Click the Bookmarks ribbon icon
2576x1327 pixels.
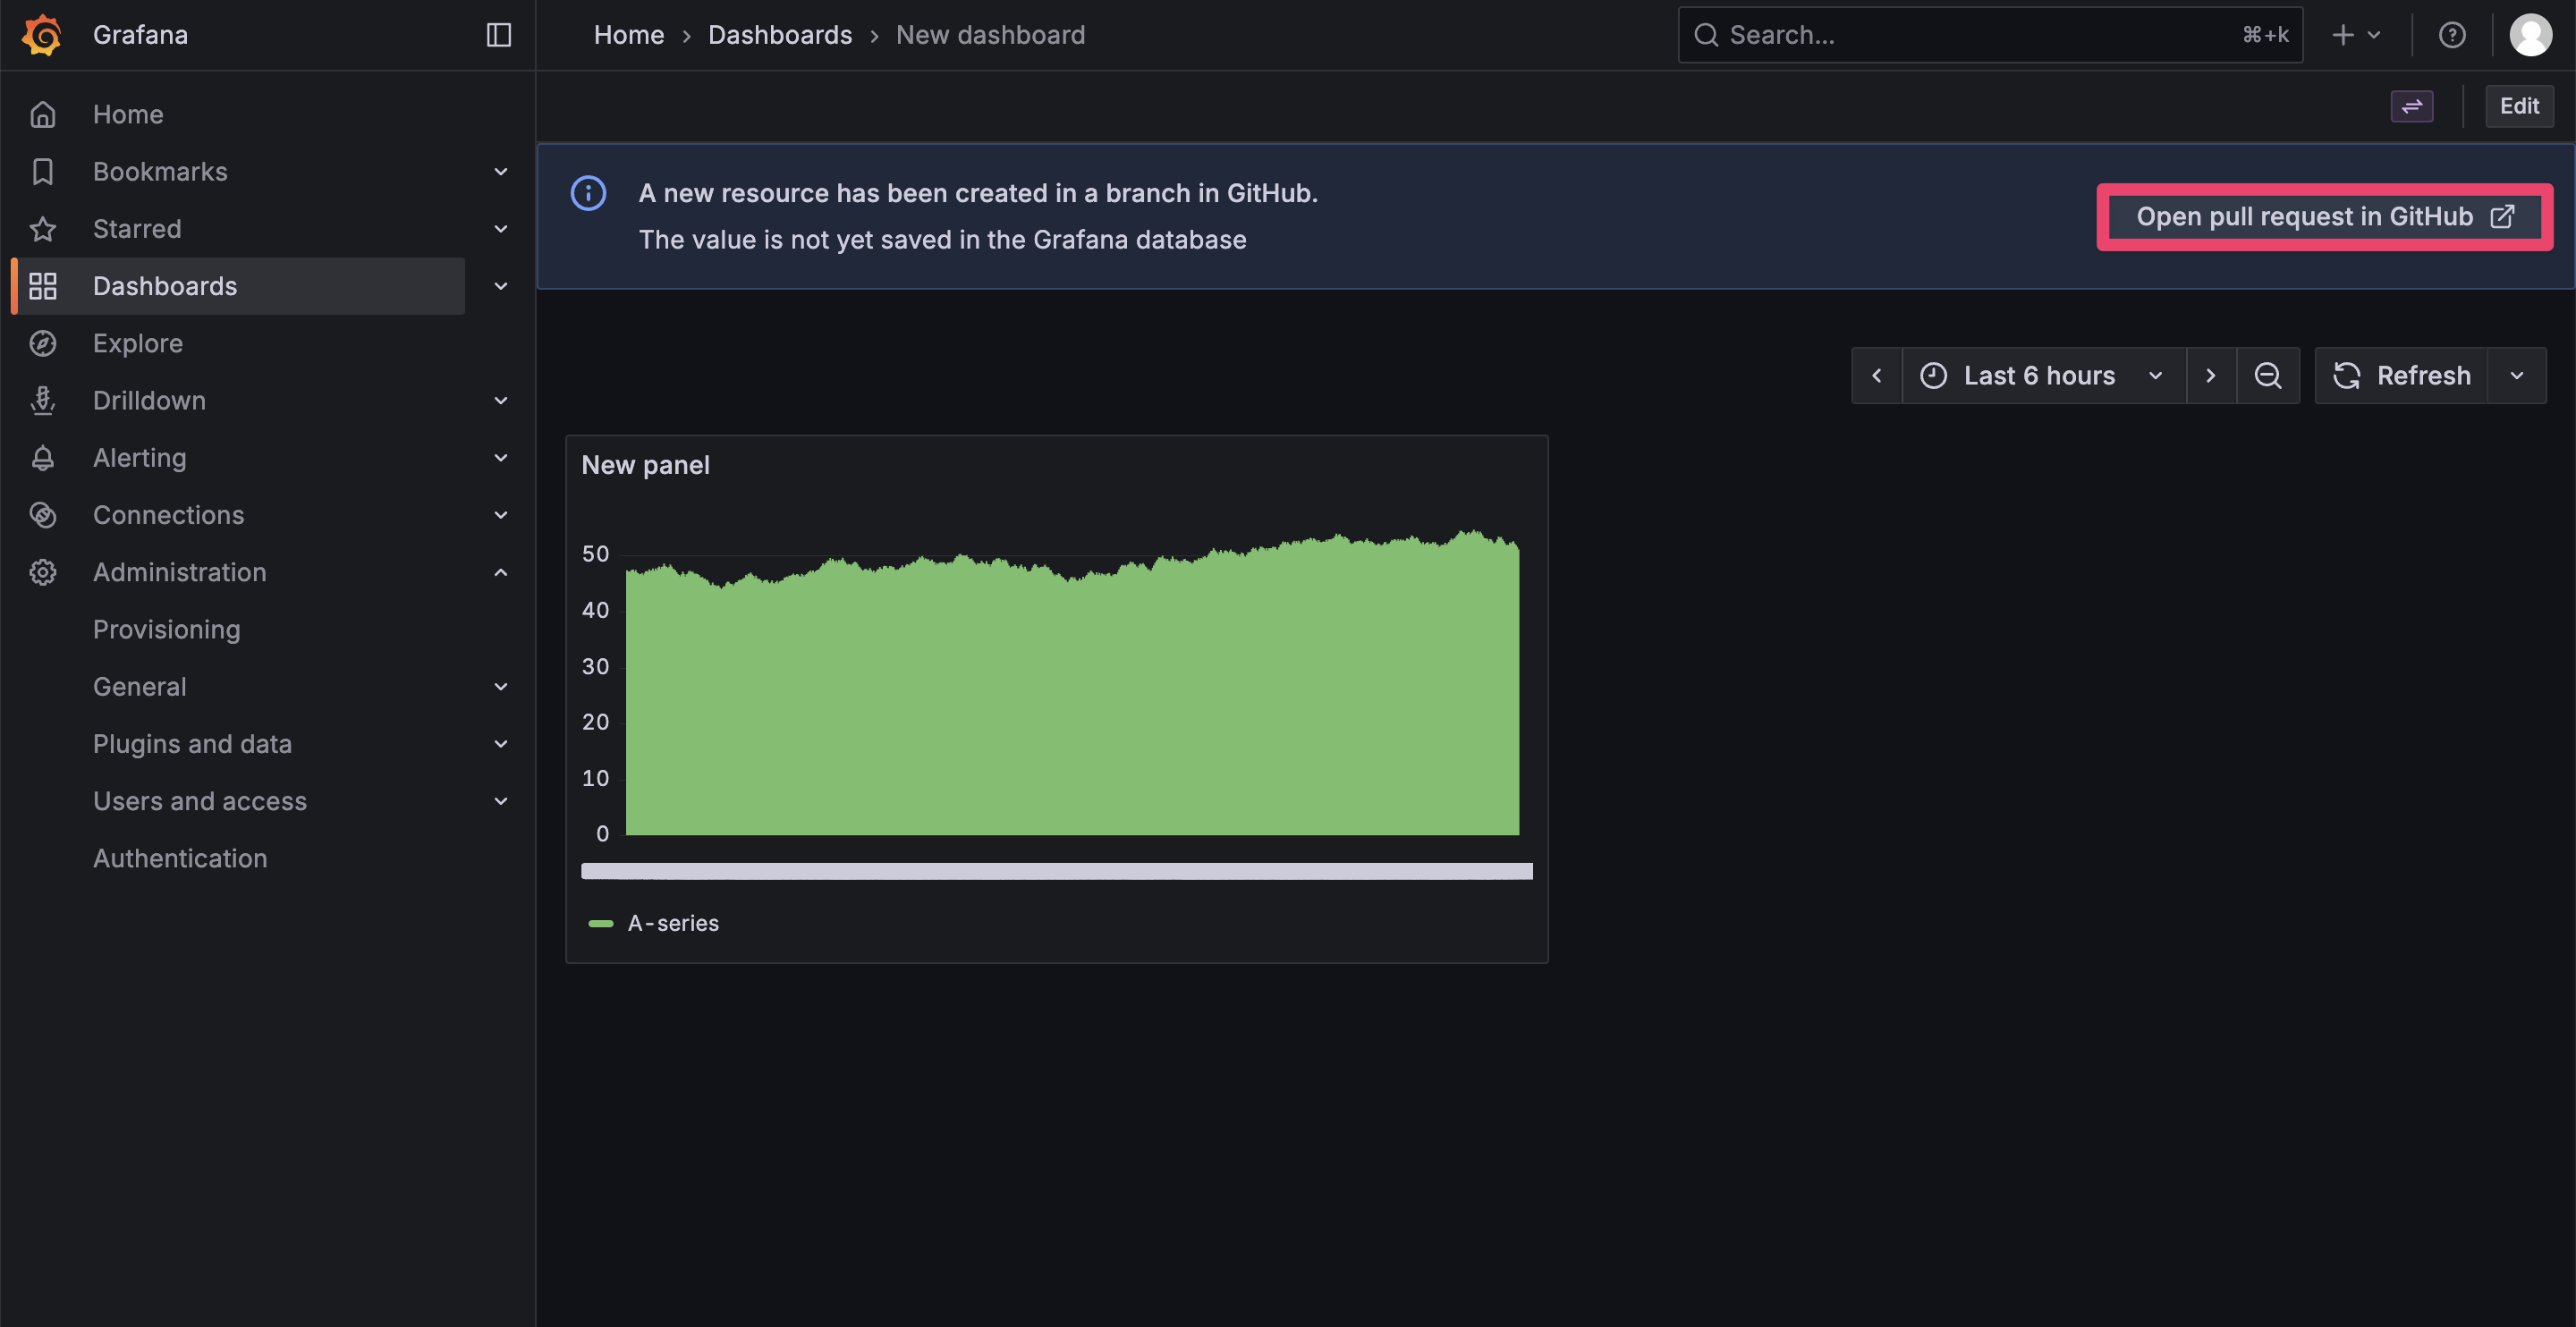coord(42,171)
